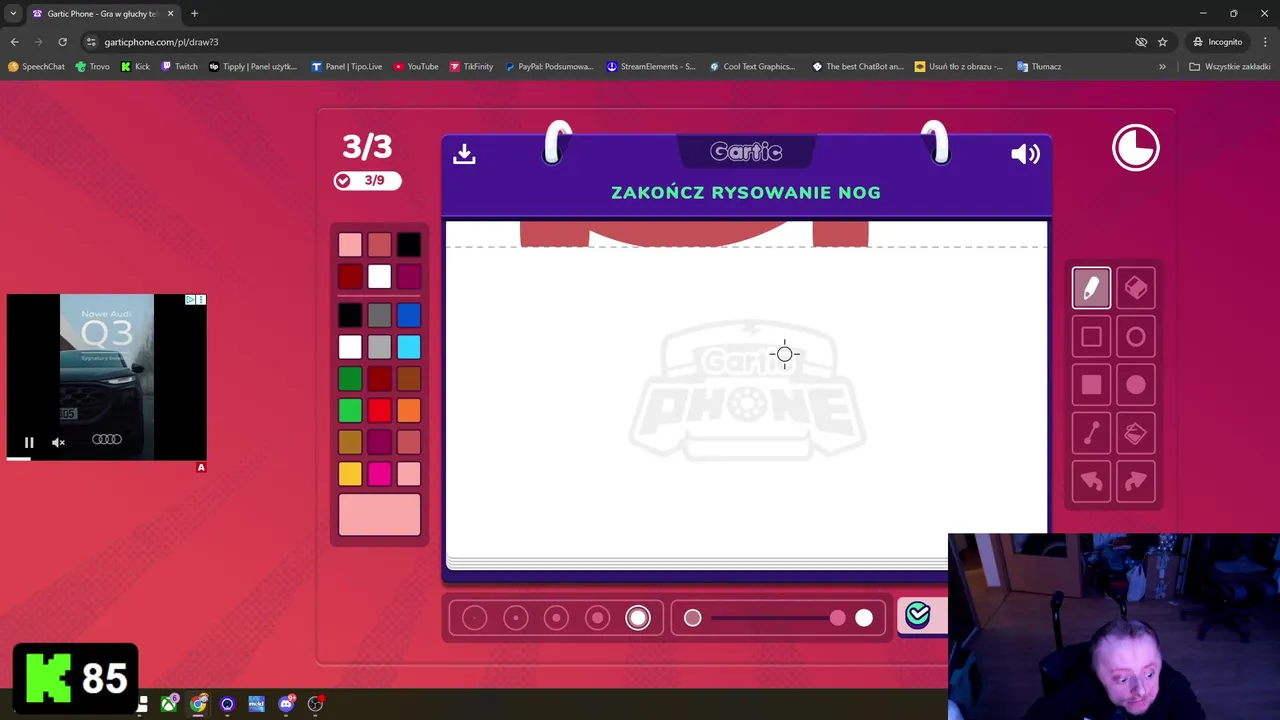
Task: Go back to the previous page
Action: coord(14,42)
